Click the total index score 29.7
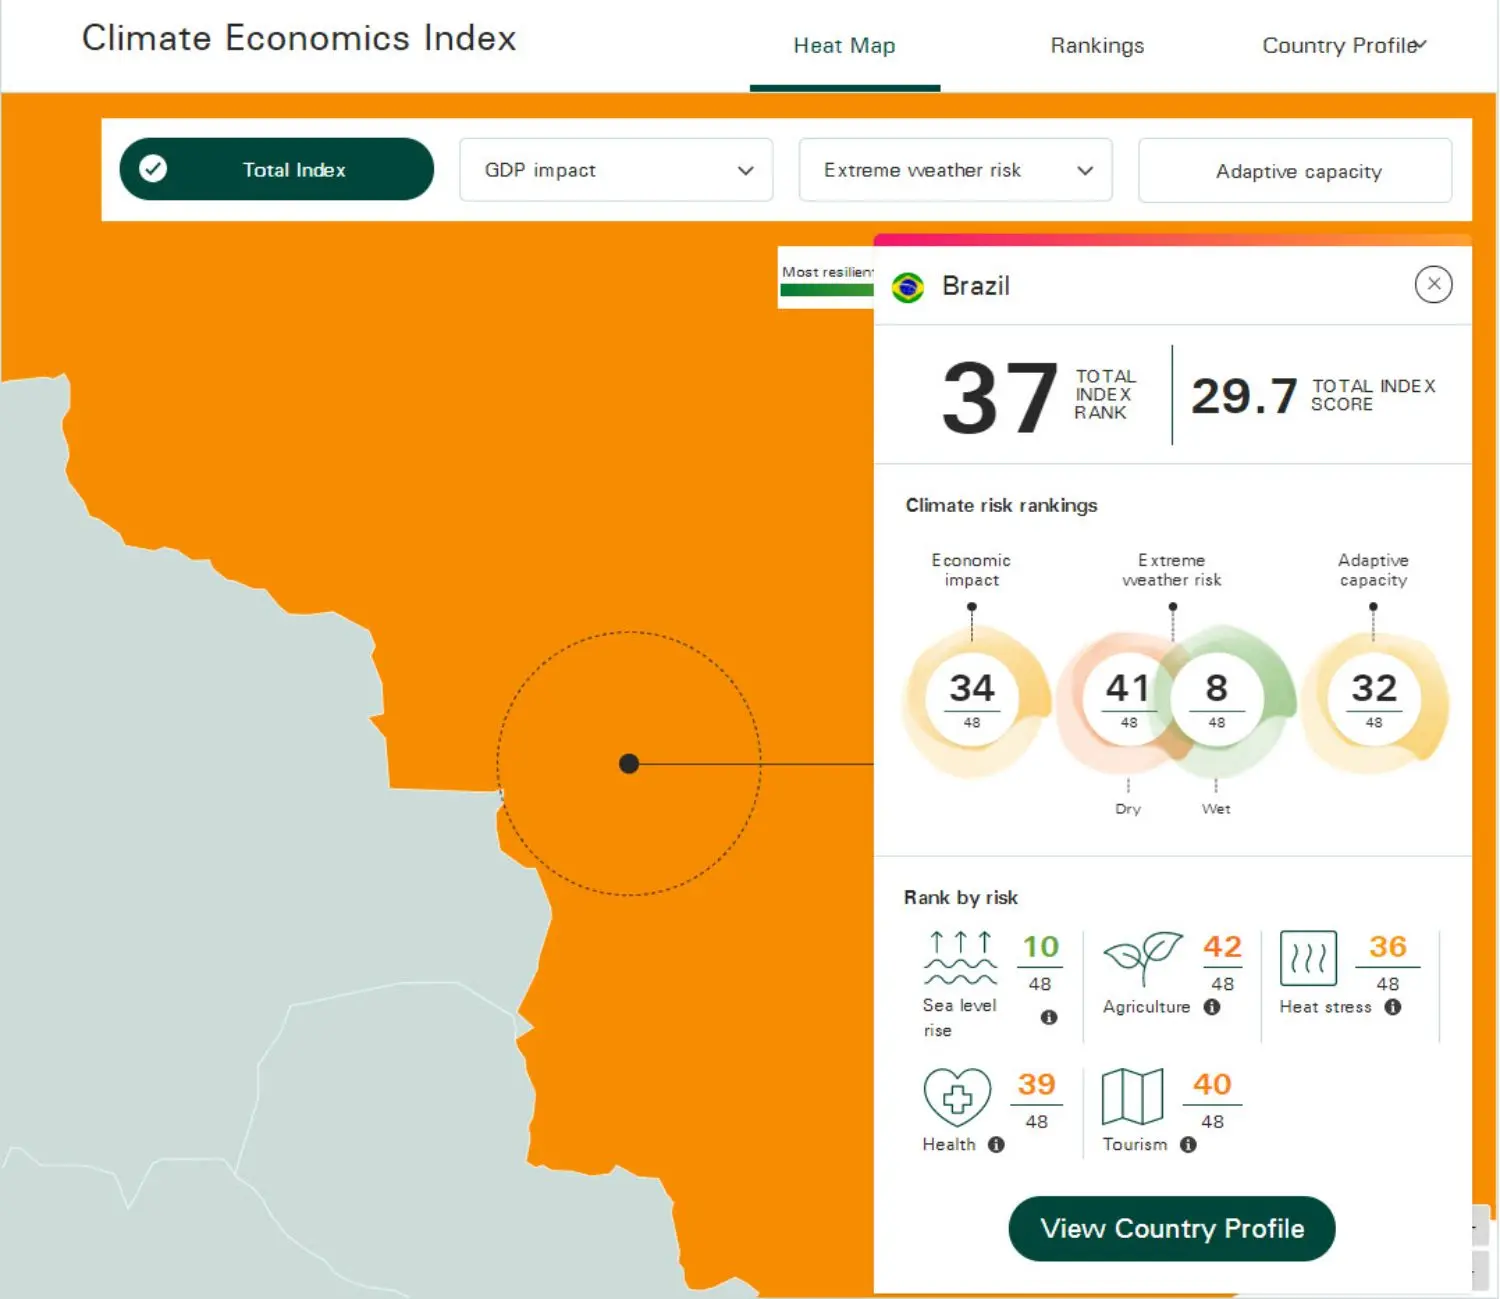This screenshot has width=1500, height=1299. point(1244,397)
